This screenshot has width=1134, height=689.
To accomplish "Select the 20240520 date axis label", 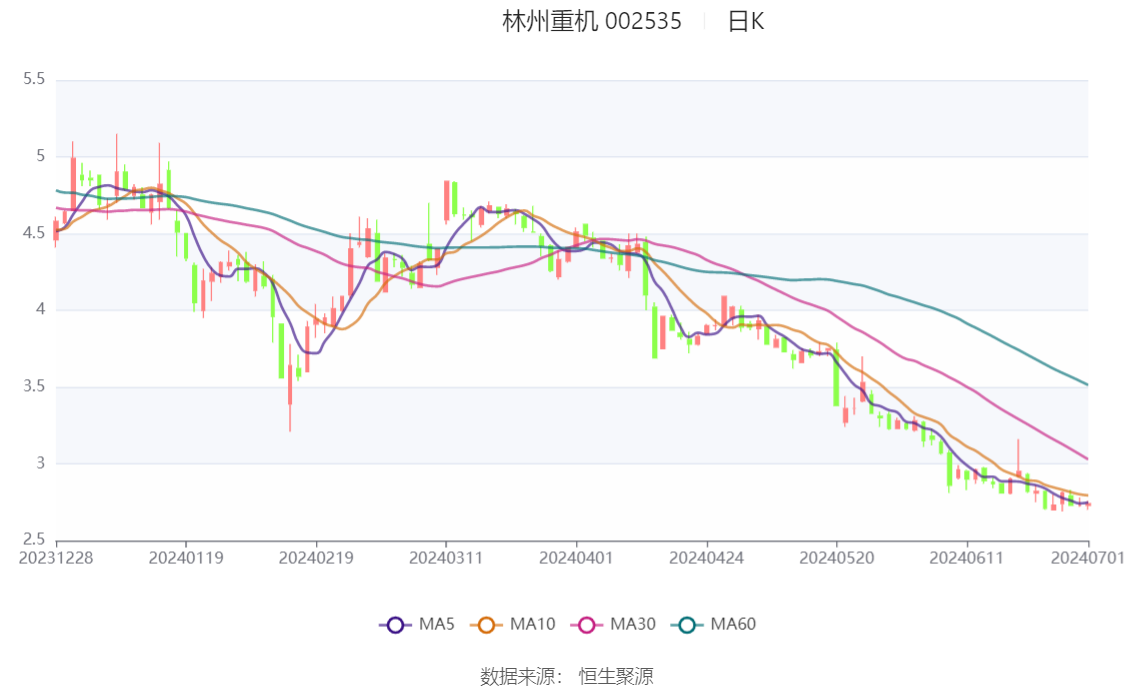I will (837, 558).
